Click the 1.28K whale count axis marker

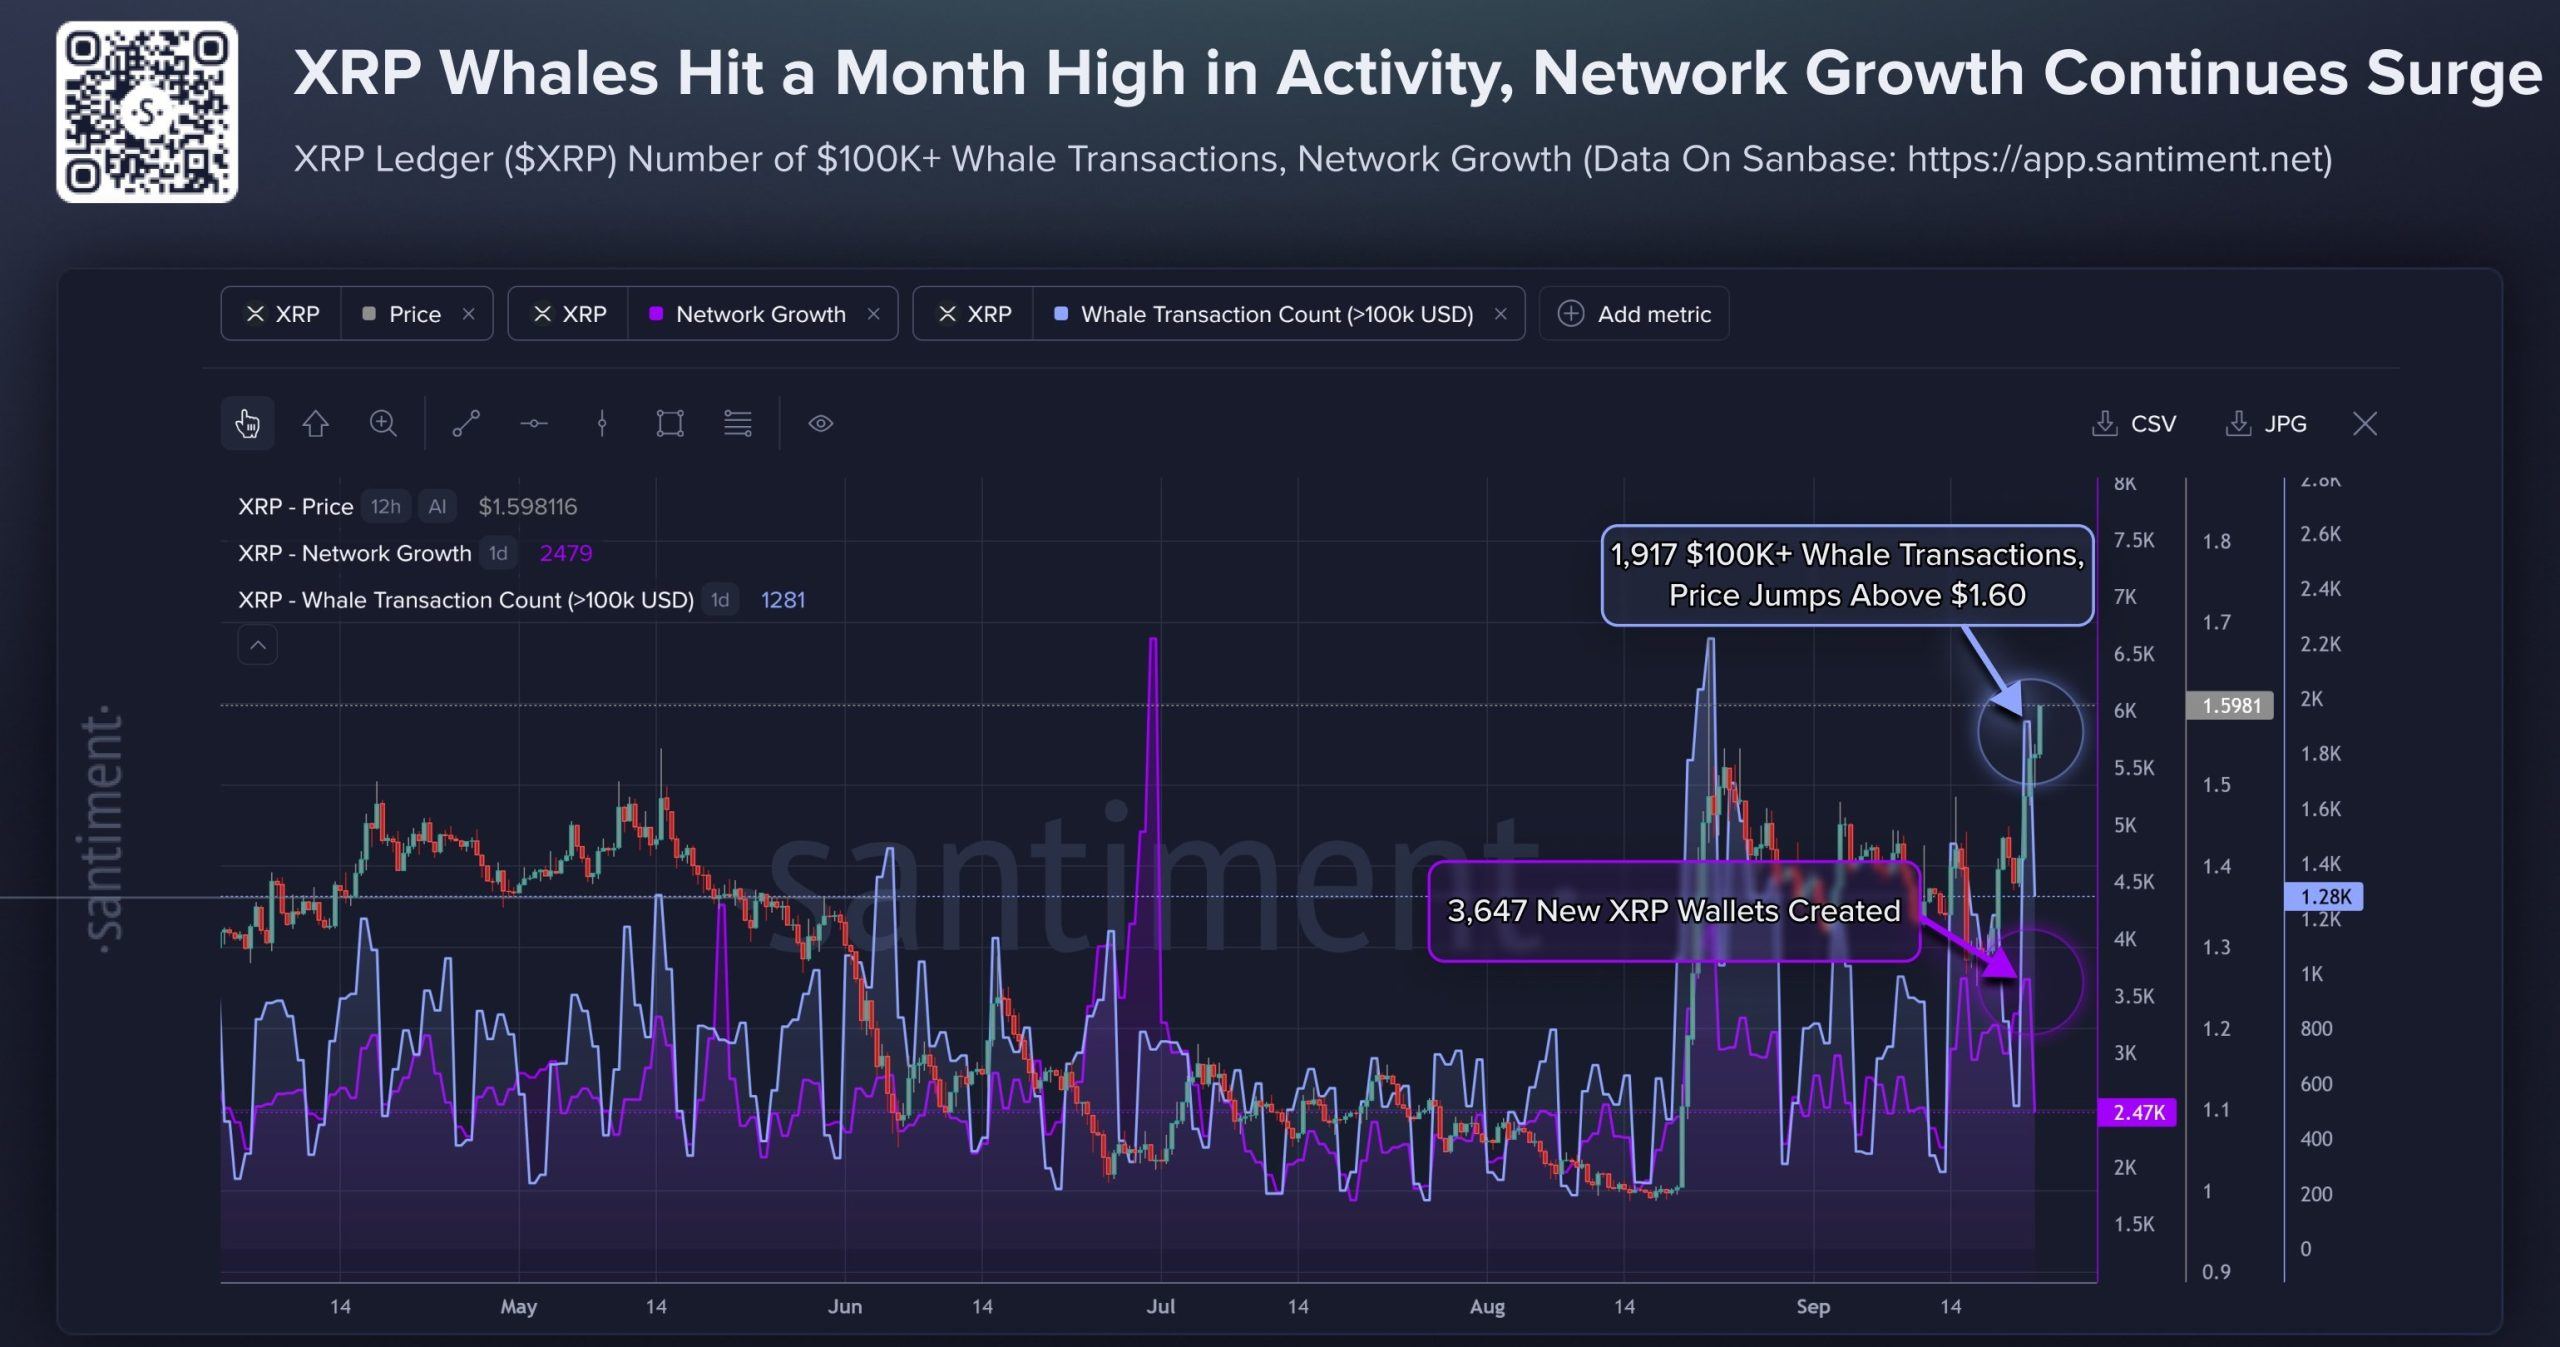[x=2325, y=896]
